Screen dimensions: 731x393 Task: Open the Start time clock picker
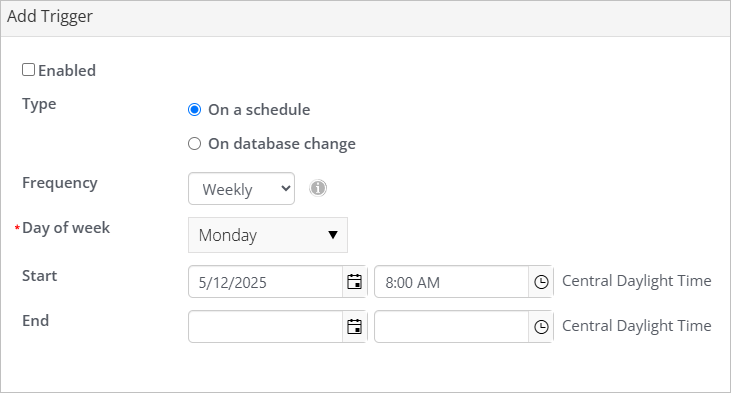(541, 282)
